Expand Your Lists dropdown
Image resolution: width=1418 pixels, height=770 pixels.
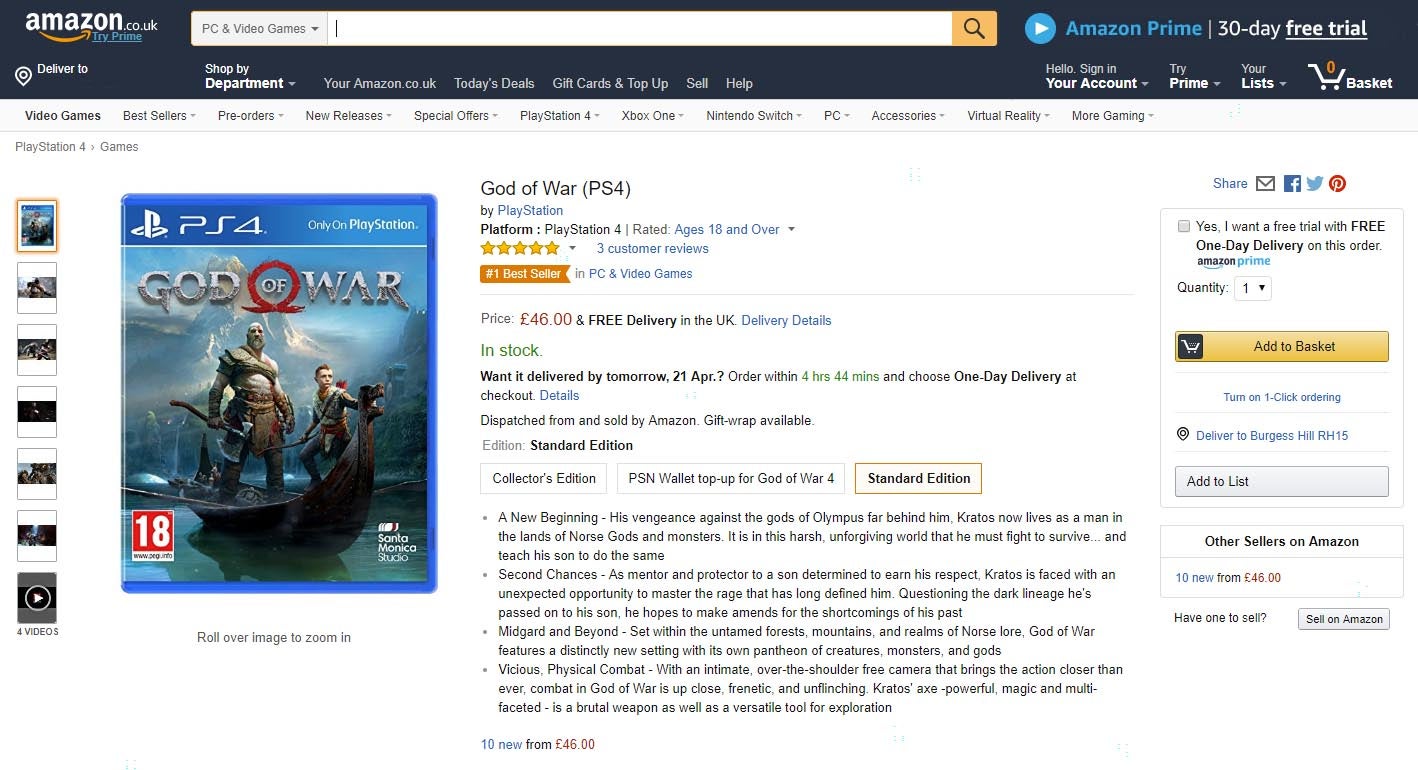click(x=1264, y=76)
